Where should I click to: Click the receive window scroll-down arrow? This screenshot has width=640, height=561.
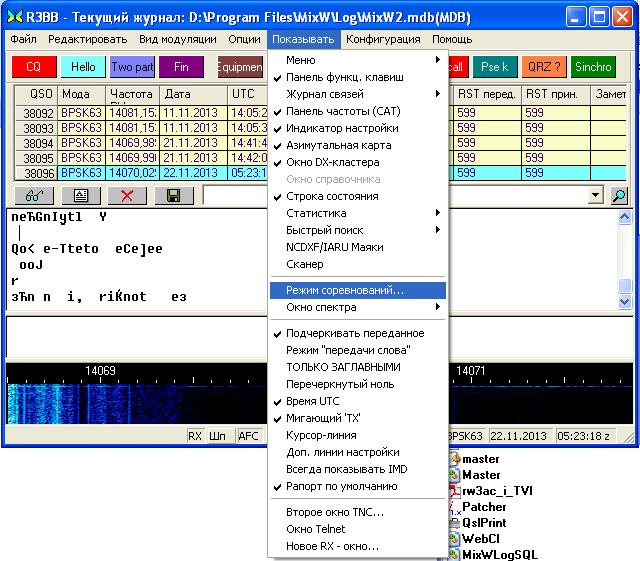point(624,302)
